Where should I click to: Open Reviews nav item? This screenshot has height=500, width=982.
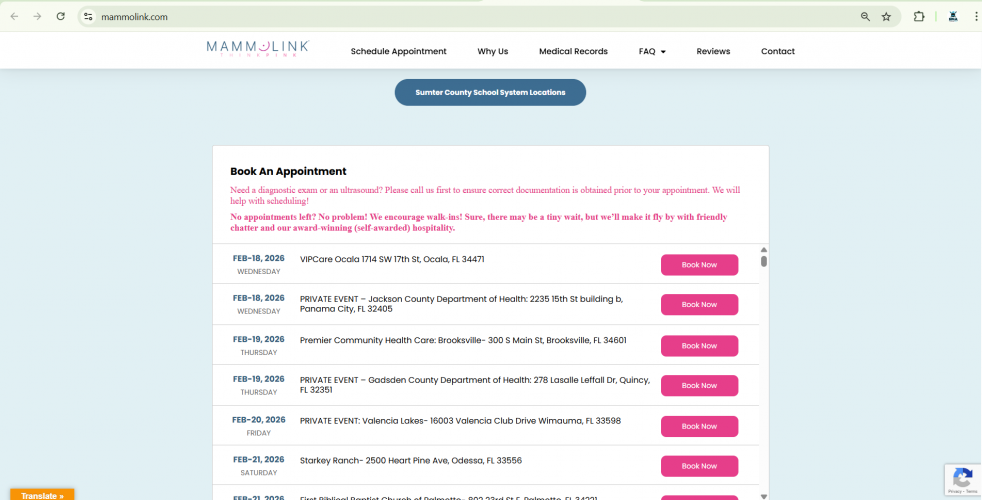713,51
